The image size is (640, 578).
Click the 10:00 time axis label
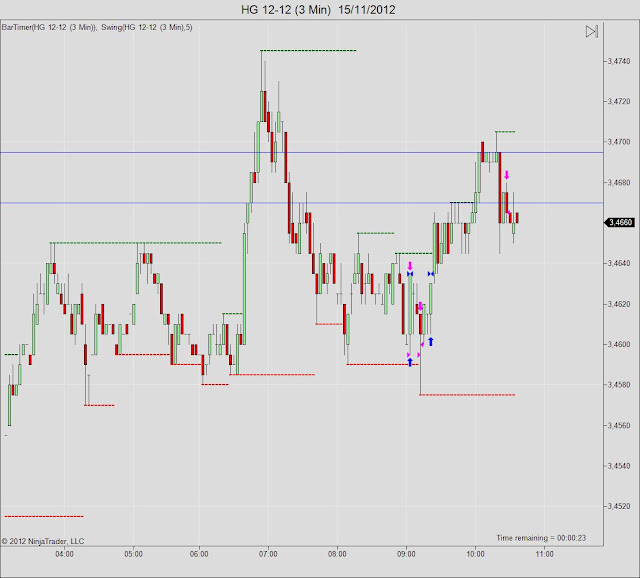(476, 554)
